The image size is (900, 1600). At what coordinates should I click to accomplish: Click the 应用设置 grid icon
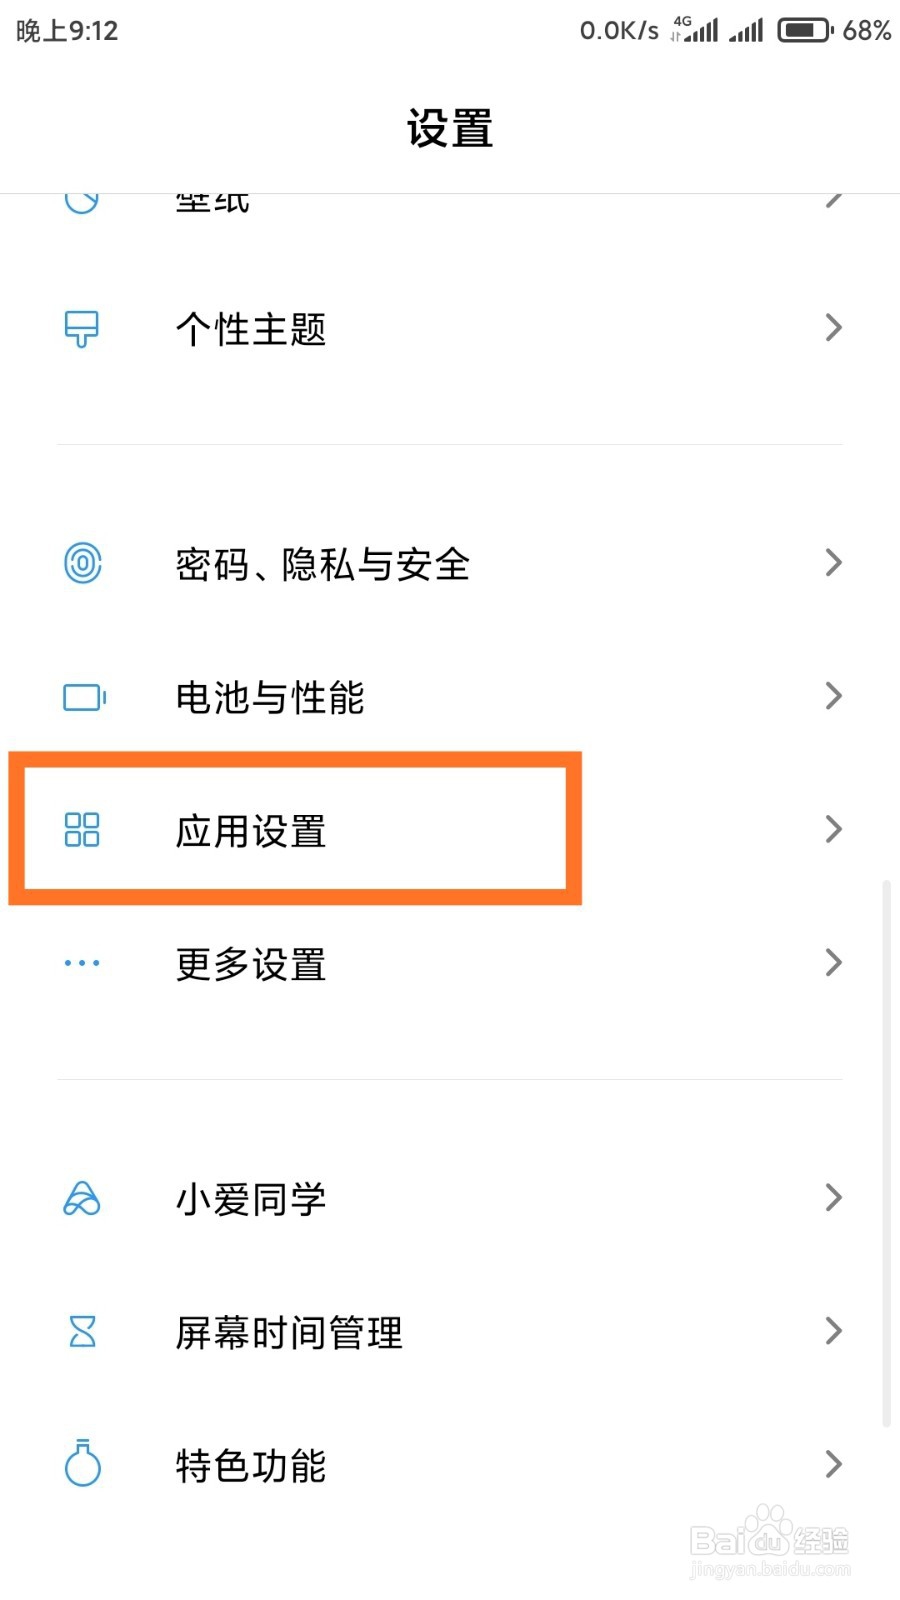[x=82, y=830]
